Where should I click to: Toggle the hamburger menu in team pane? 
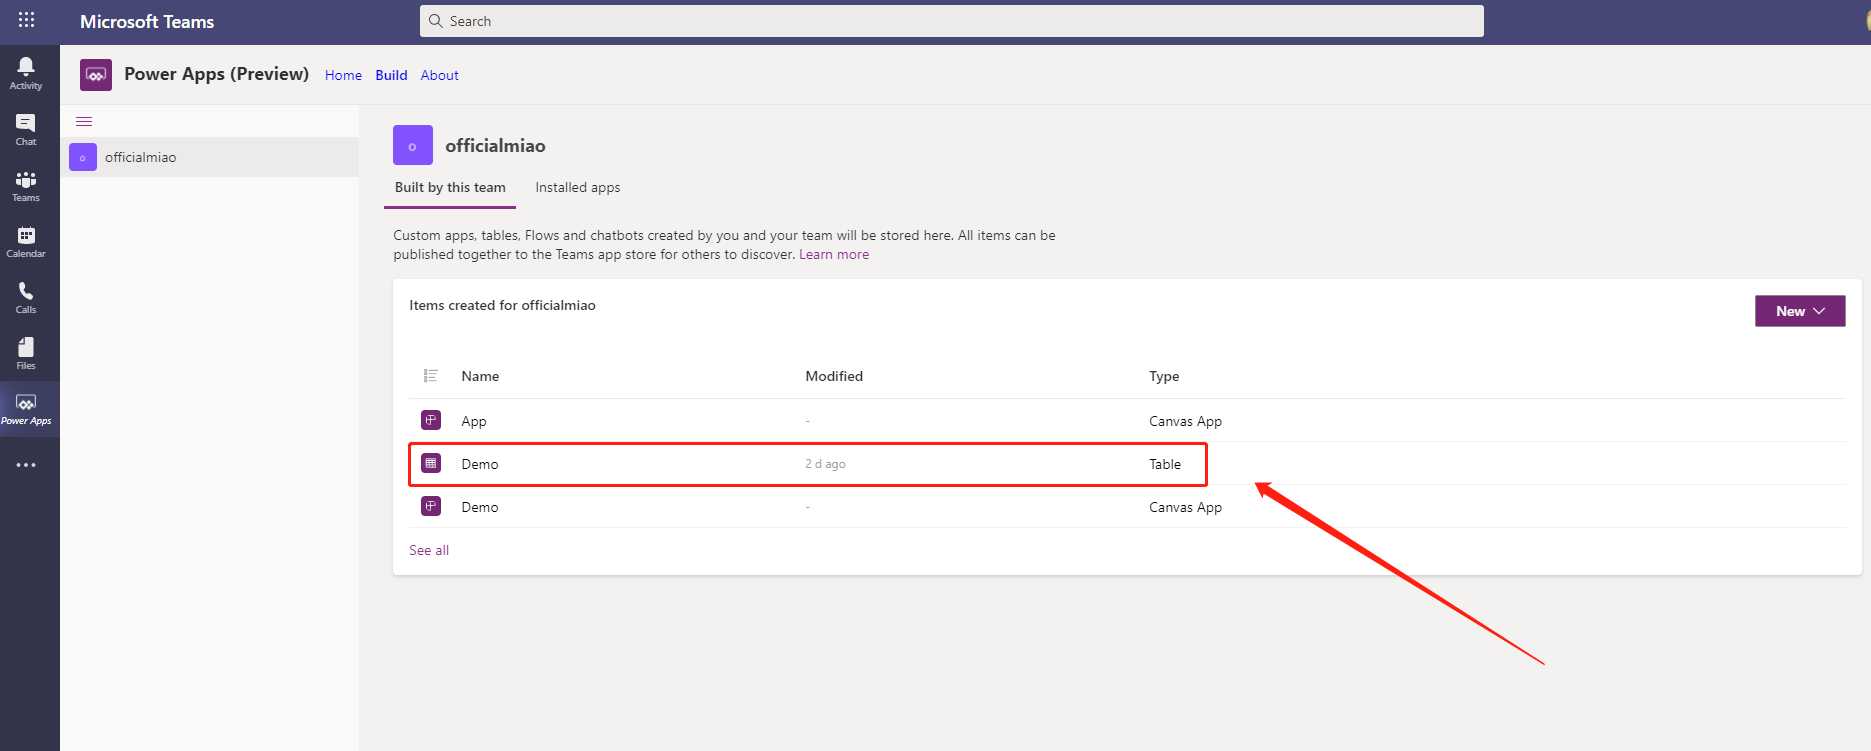[84, 122]
